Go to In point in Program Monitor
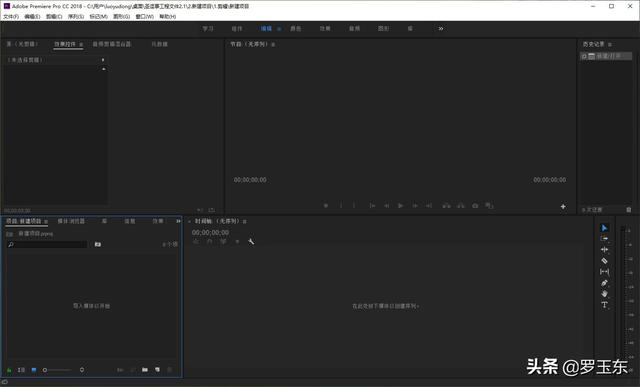 (x=372, y=206)
